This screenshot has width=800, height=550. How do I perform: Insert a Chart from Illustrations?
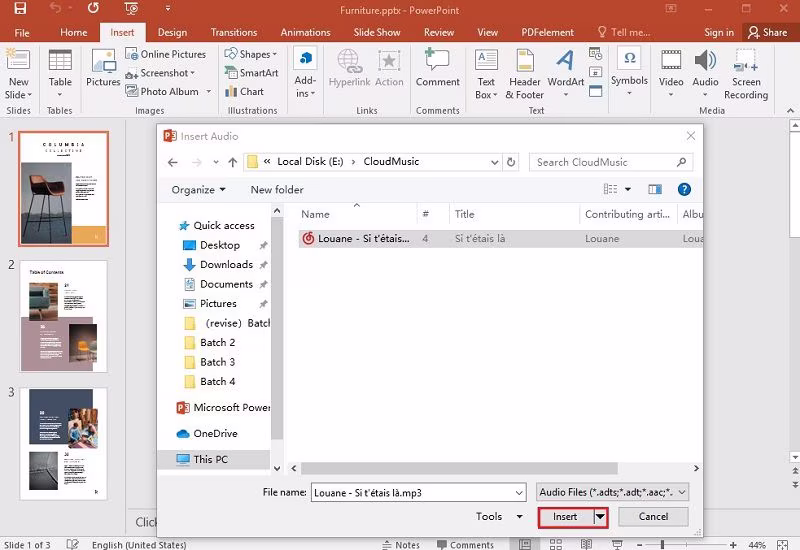[x=244, y=92]
